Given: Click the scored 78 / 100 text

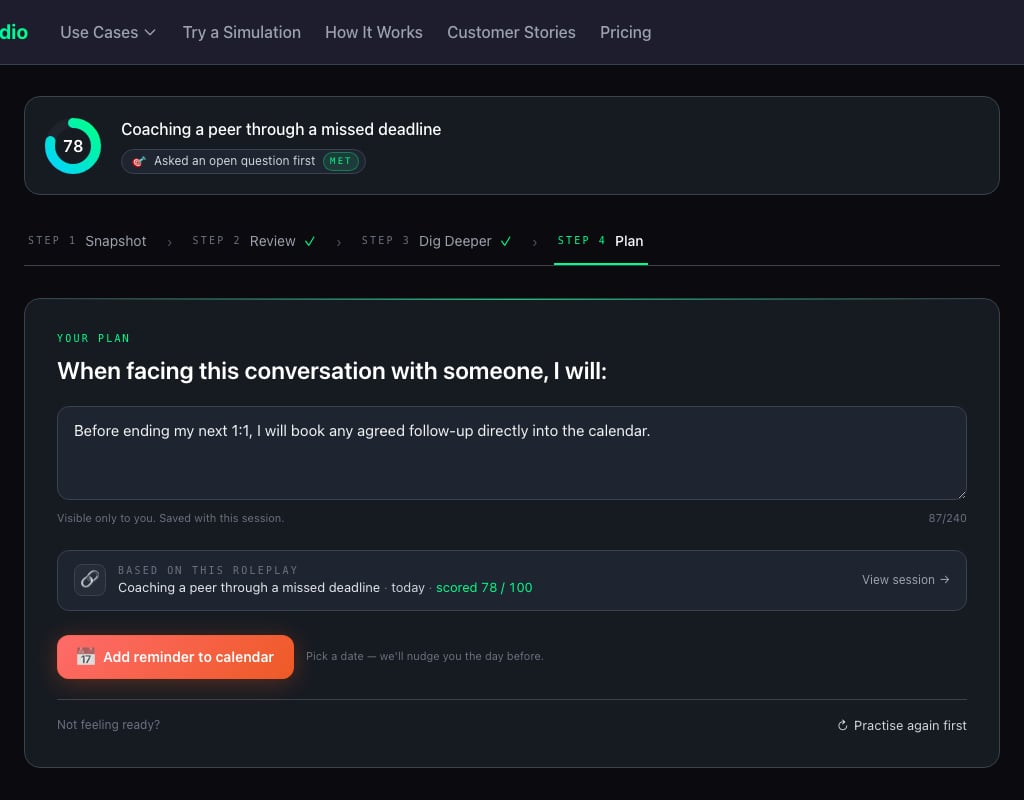Looking at the screenshot, I should [484, 588].
